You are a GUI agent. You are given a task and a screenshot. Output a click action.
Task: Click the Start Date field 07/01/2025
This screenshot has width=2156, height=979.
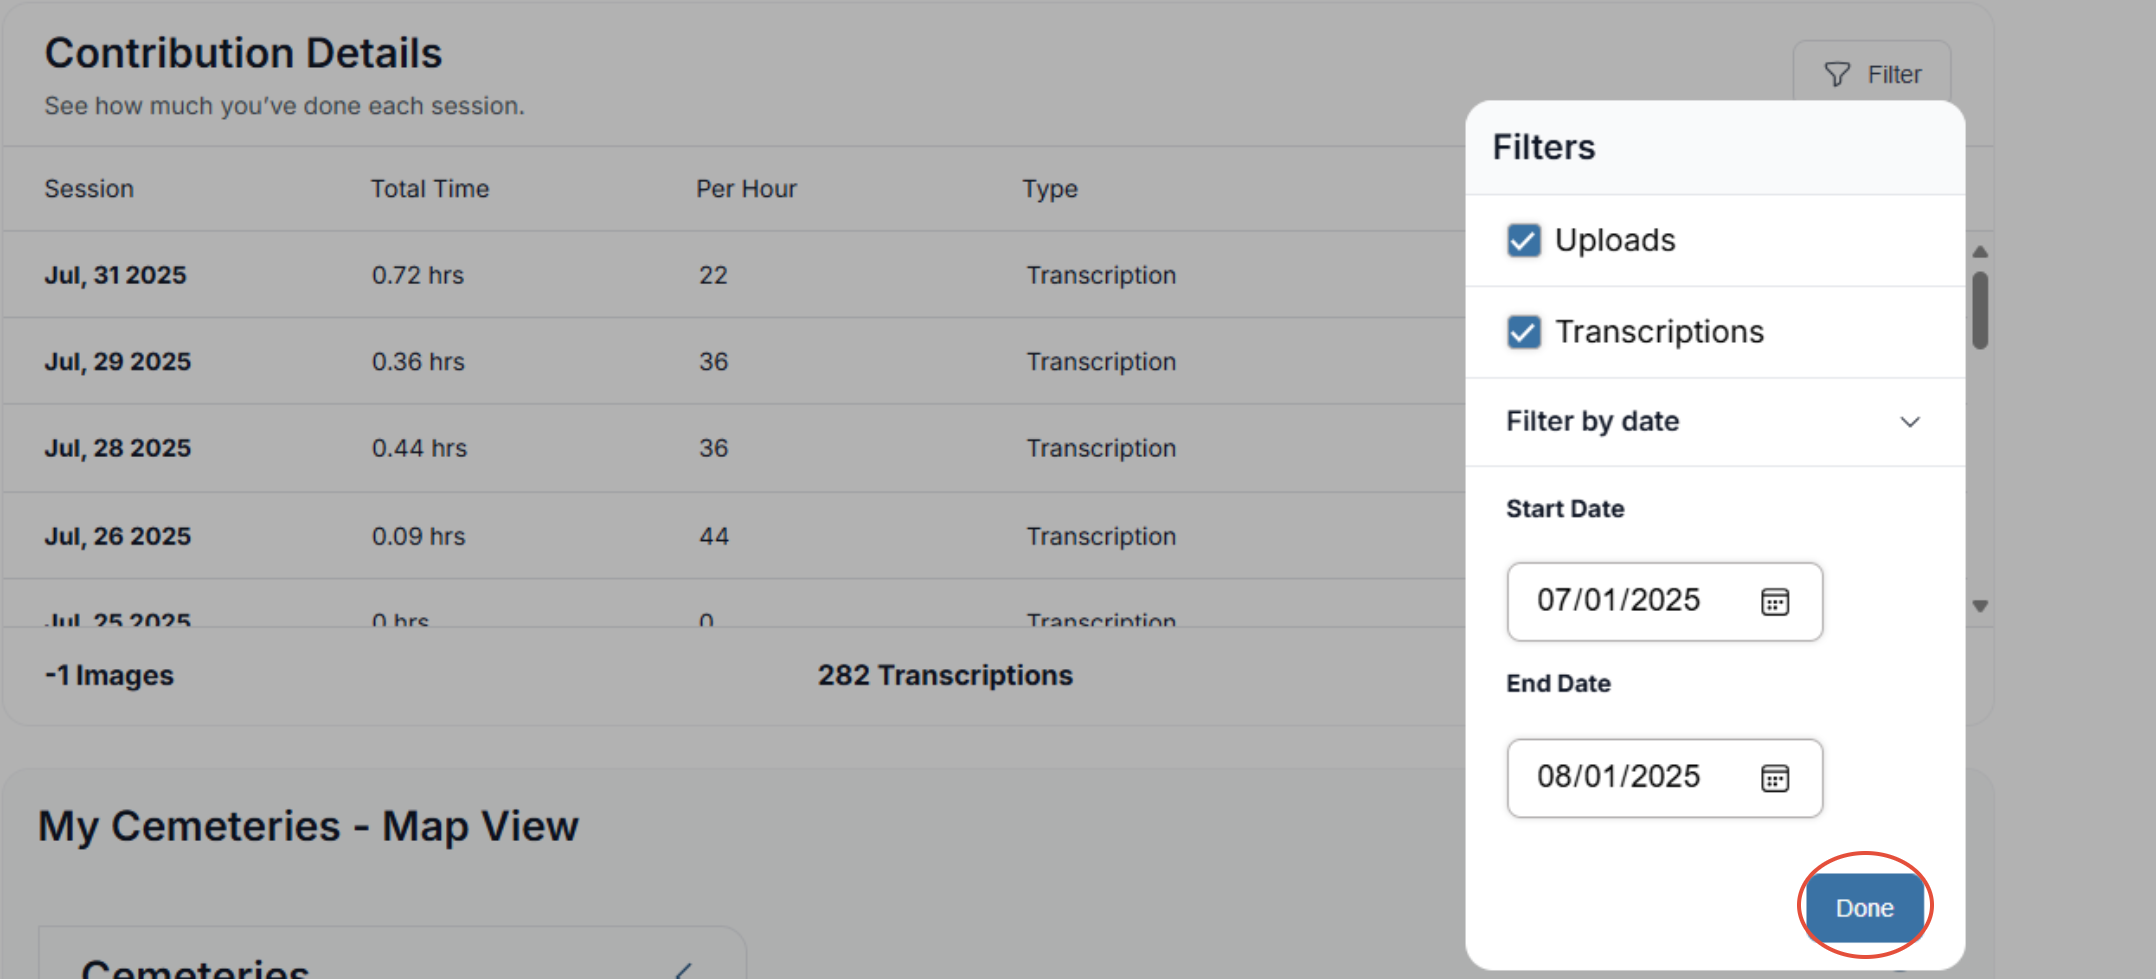pyautogui.click(x=1664, y=601)
